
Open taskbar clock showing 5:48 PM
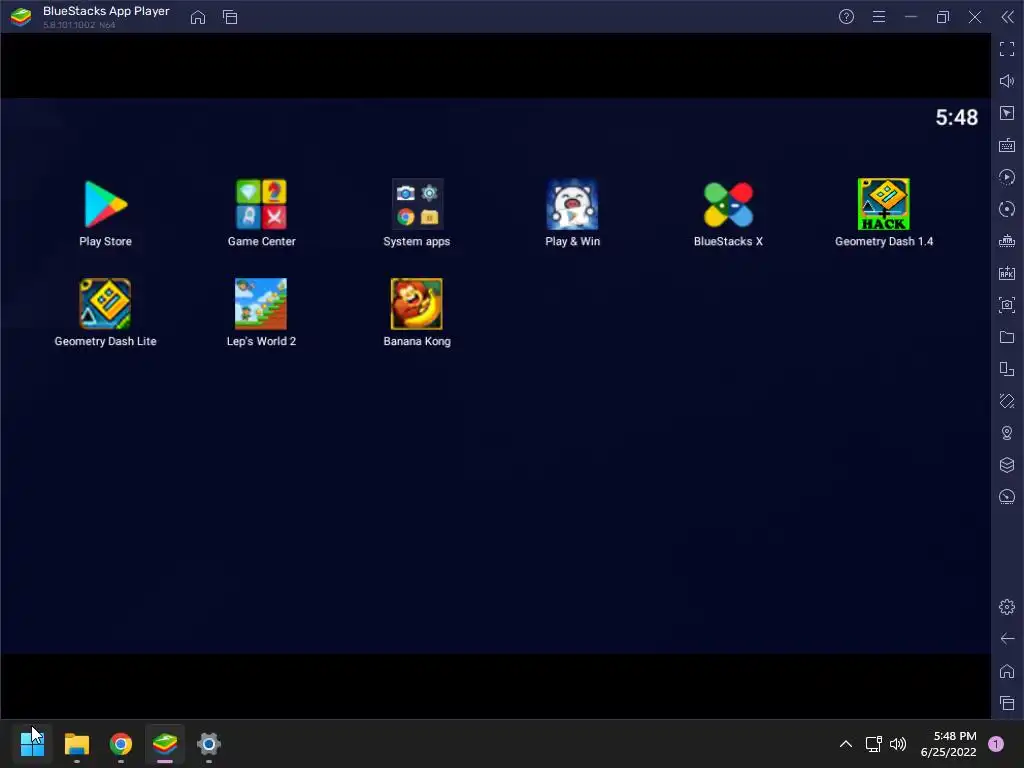[948, 744]
